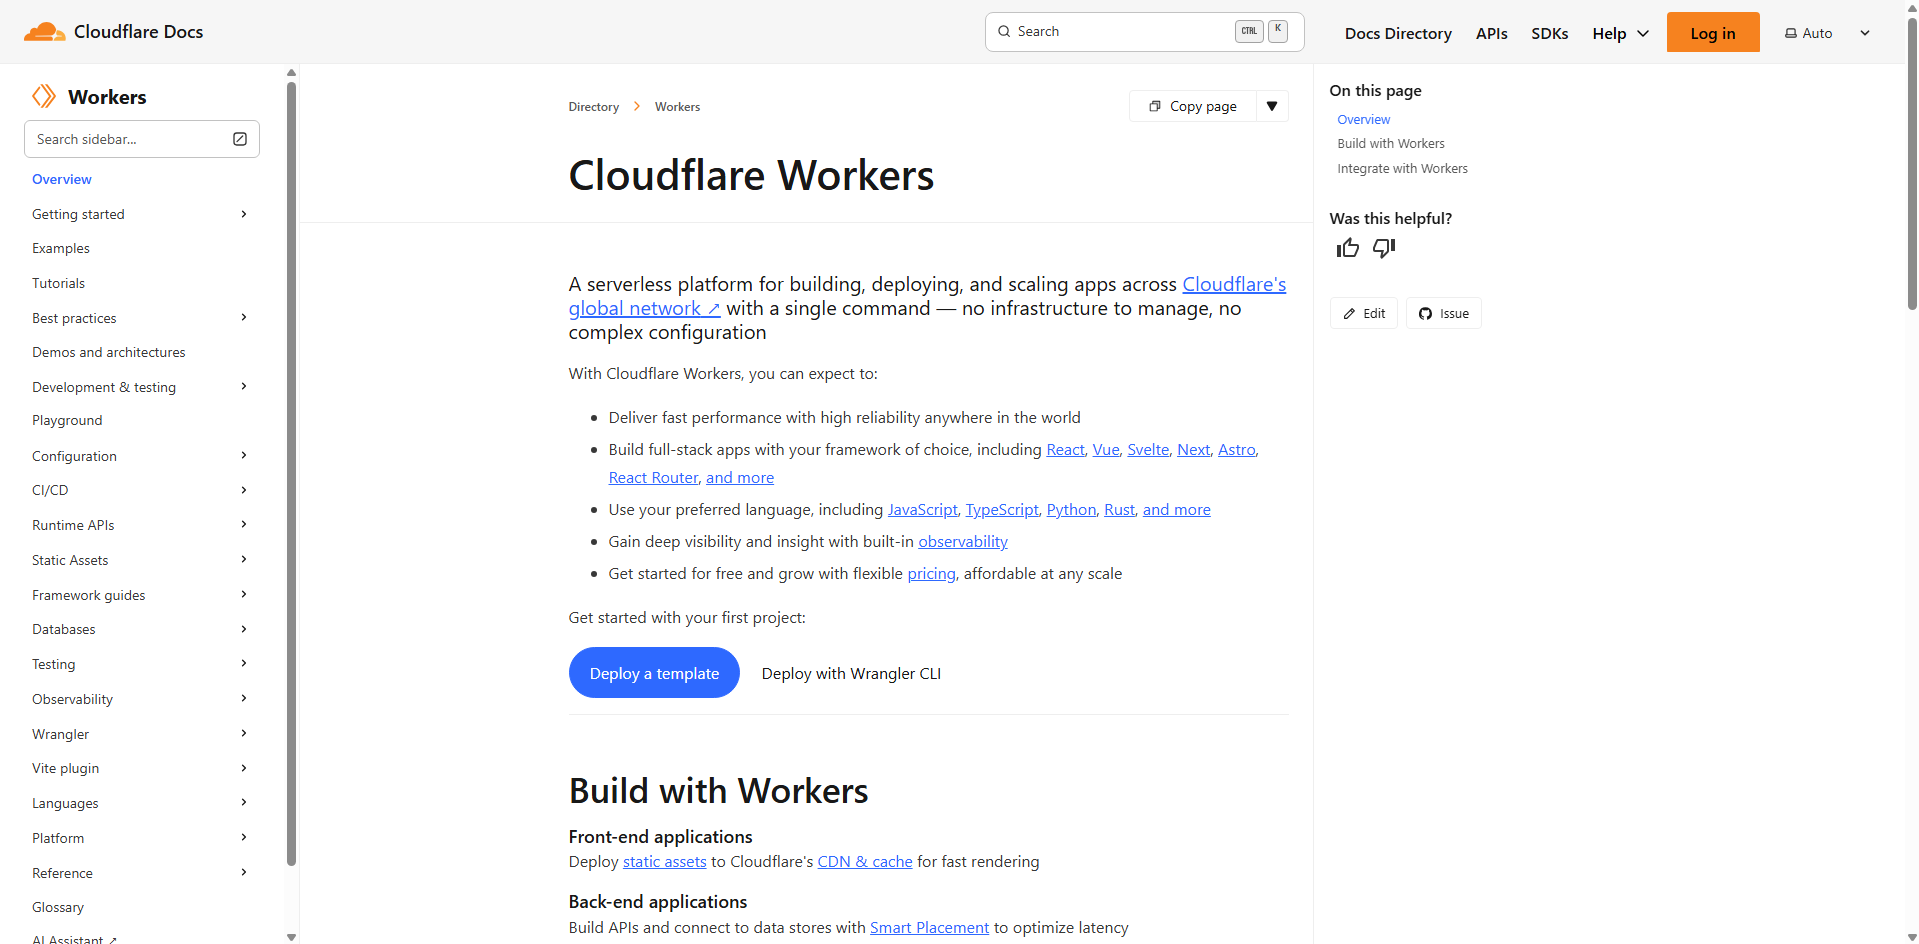1919x944 pixels.
Task: Expand the Getting started sidebar section
Action: click(x=244, y=214)
